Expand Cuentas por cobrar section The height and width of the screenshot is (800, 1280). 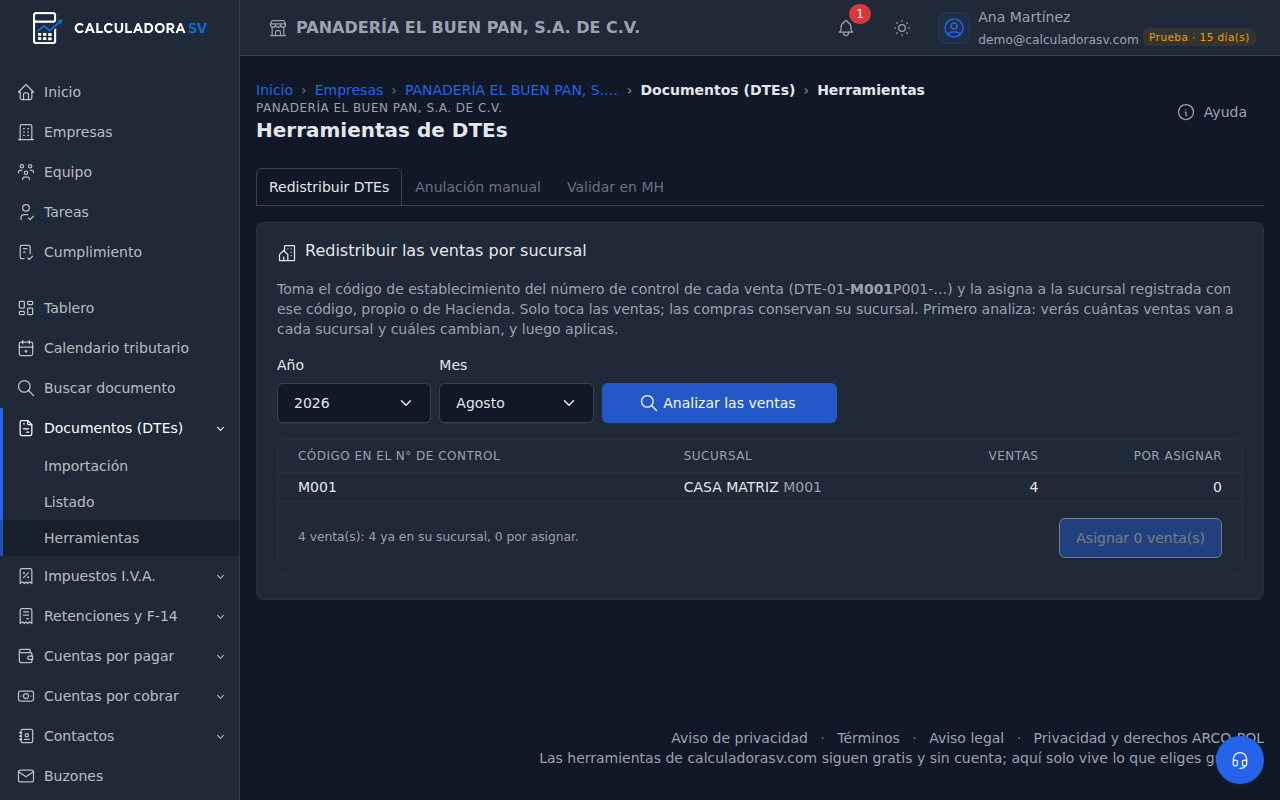coord(221,696)
